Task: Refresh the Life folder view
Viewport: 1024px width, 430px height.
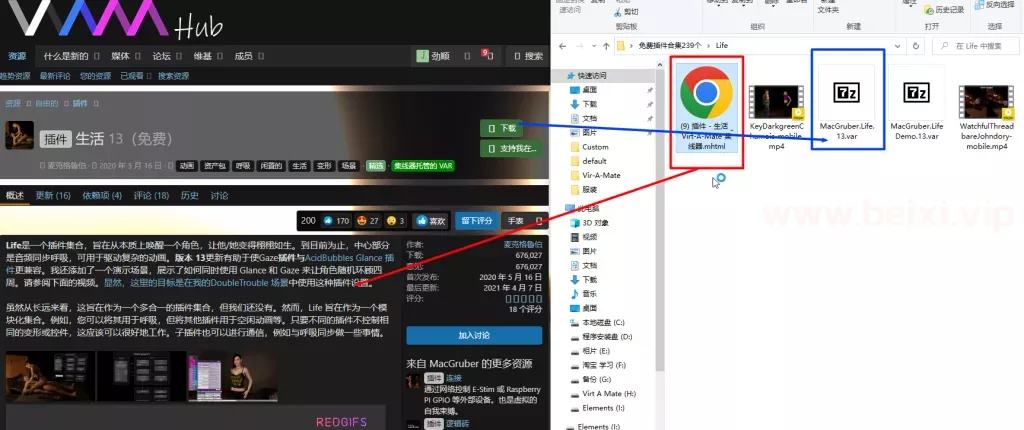Action: tap(916, 46)
